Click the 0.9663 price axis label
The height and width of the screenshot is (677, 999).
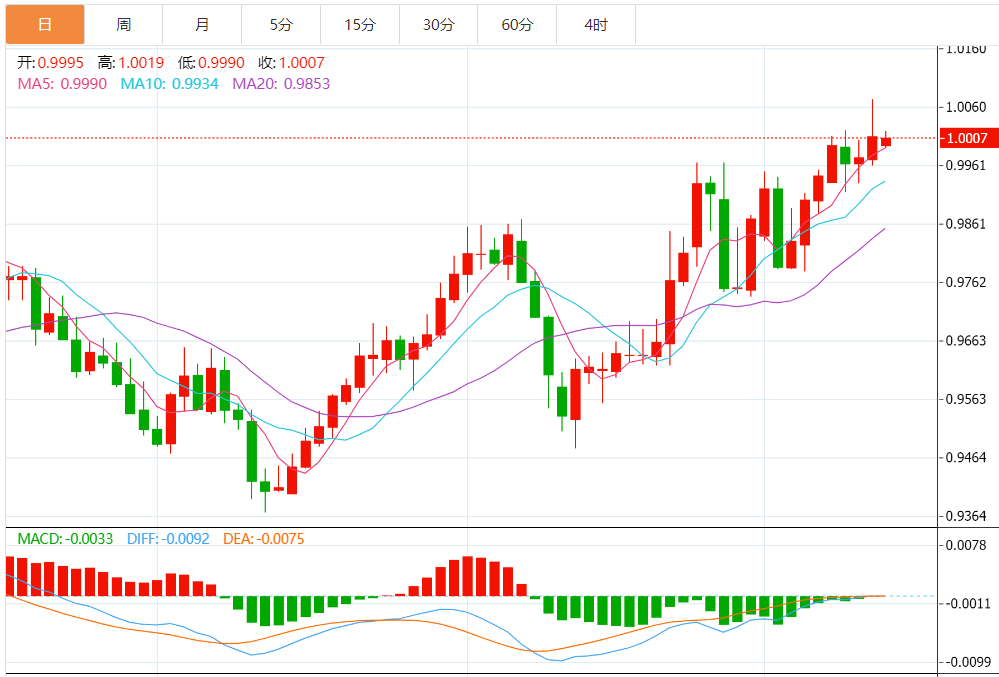pyautogui.click(x=967, y=341)
